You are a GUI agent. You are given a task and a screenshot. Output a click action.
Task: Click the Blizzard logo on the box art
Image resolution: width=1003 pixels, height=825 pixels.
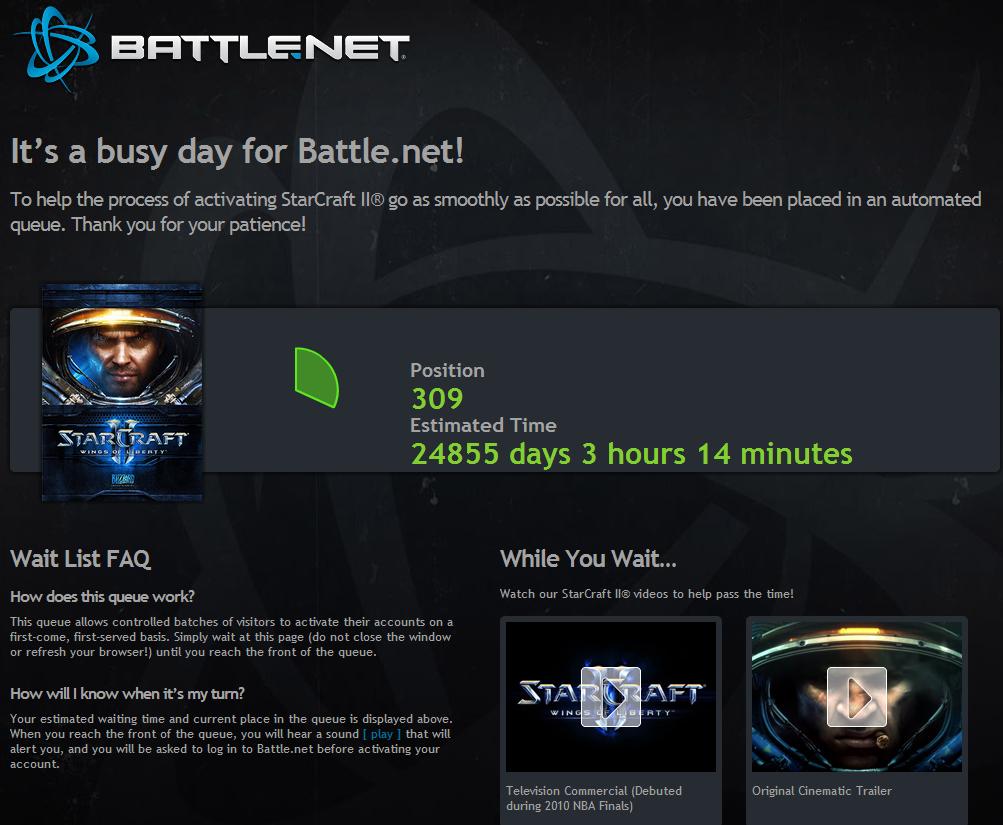tap(123, 480)
